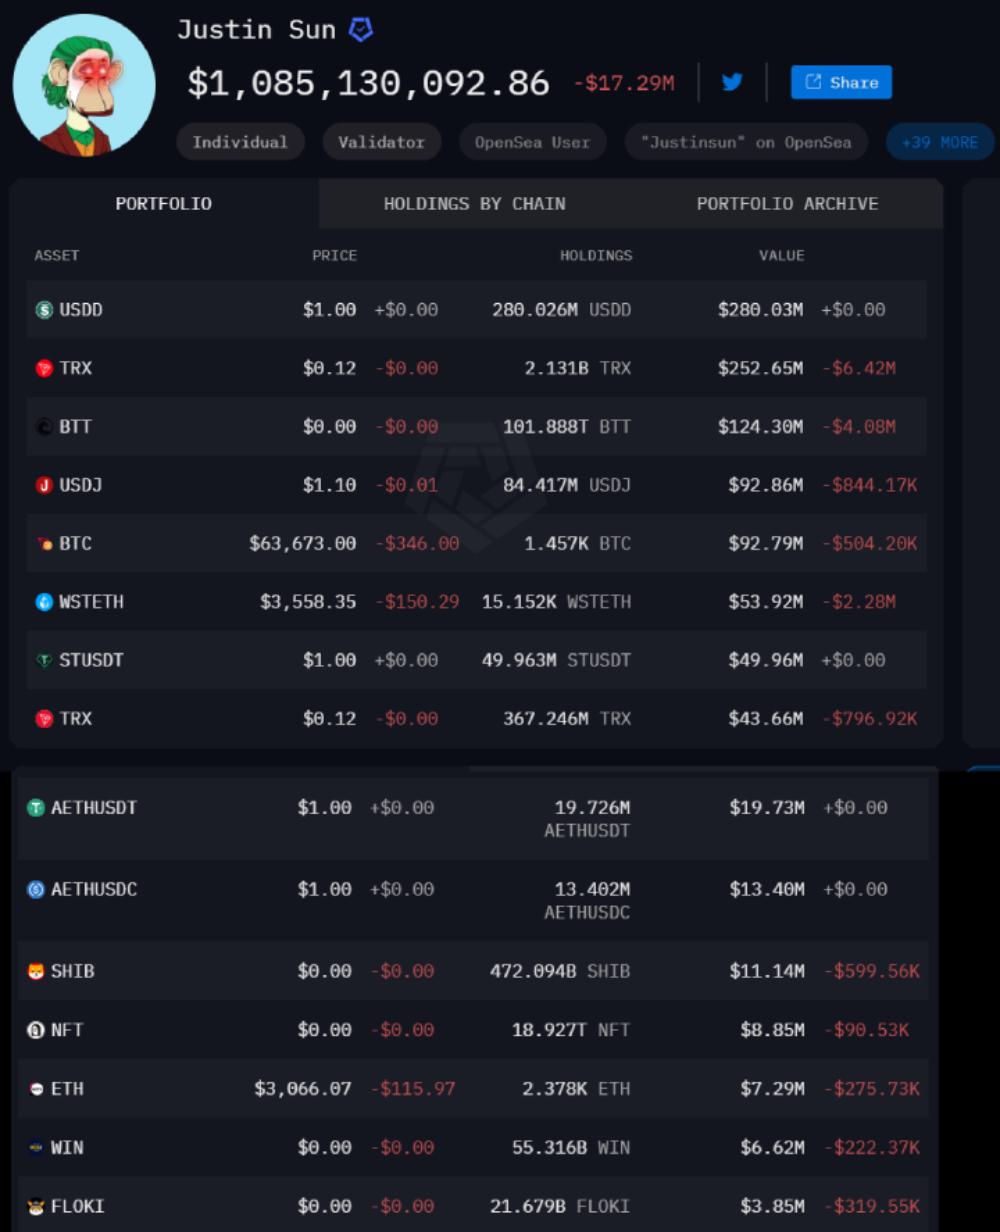1000x1232 pixels.
Task: Open the Justin Sun profile avatar
Action: point(84,85)
